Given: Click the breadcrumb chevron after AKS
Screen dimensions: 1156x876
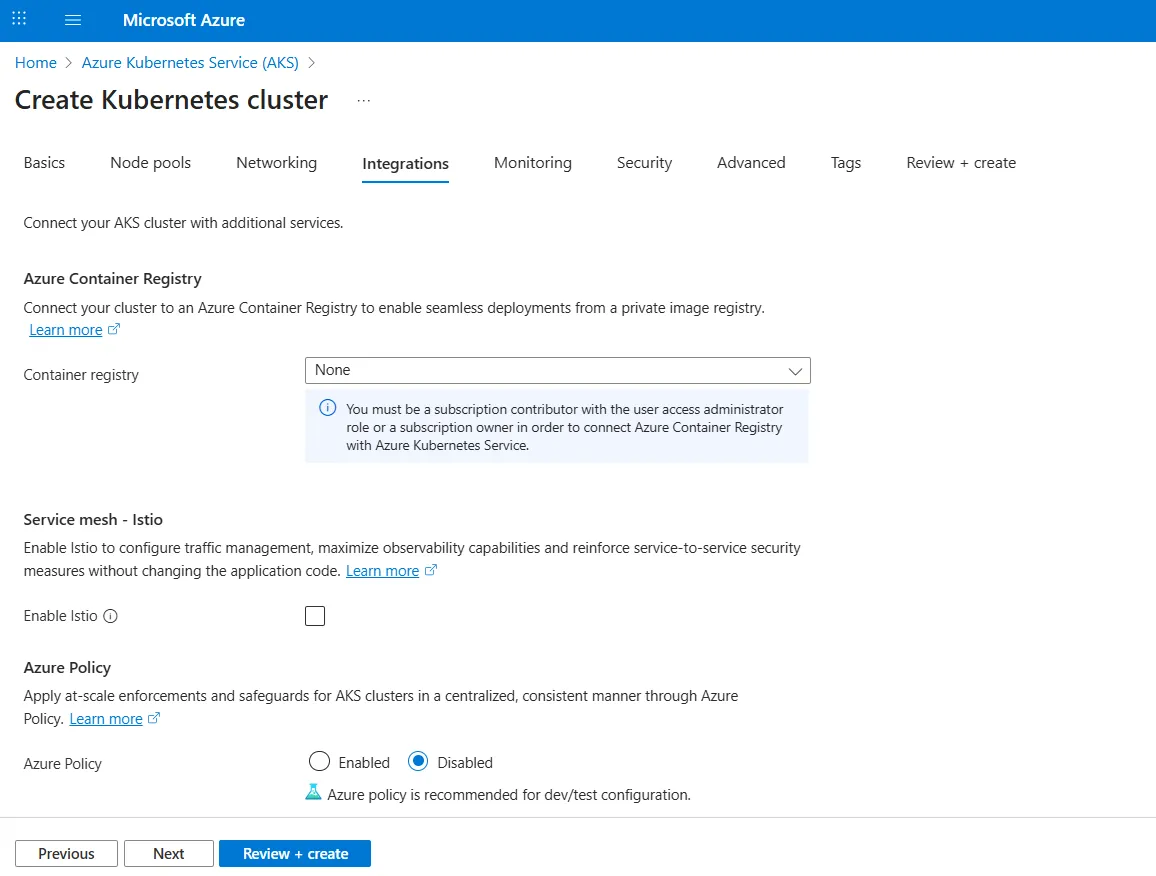Looking at the screenshot, I should click(x=311, y=63).
